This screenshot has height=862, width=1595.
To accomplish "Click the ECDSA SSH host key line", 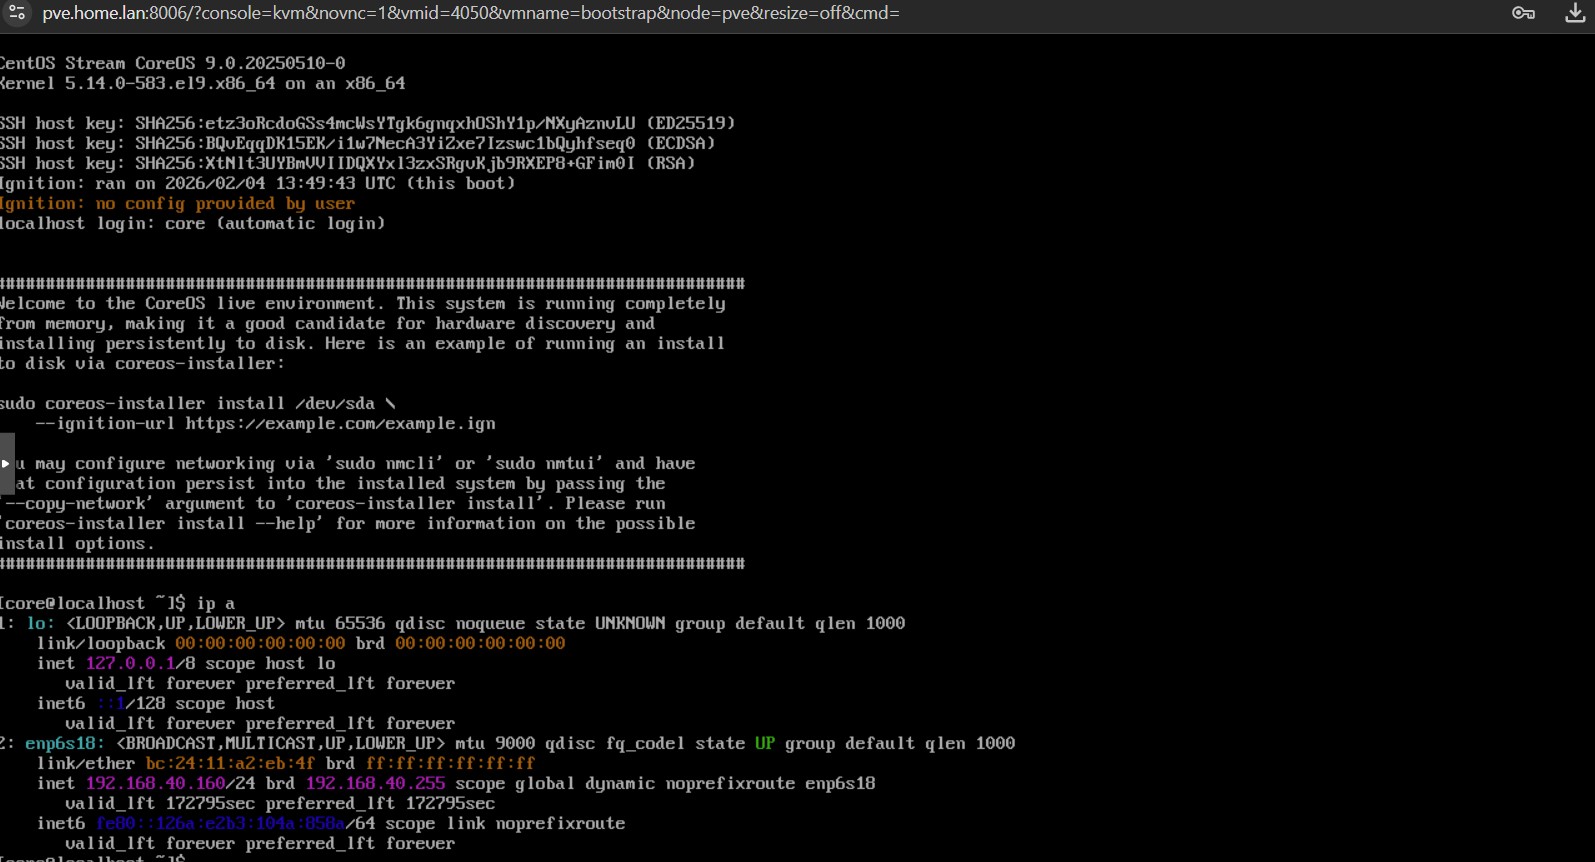I will point(357,143).
